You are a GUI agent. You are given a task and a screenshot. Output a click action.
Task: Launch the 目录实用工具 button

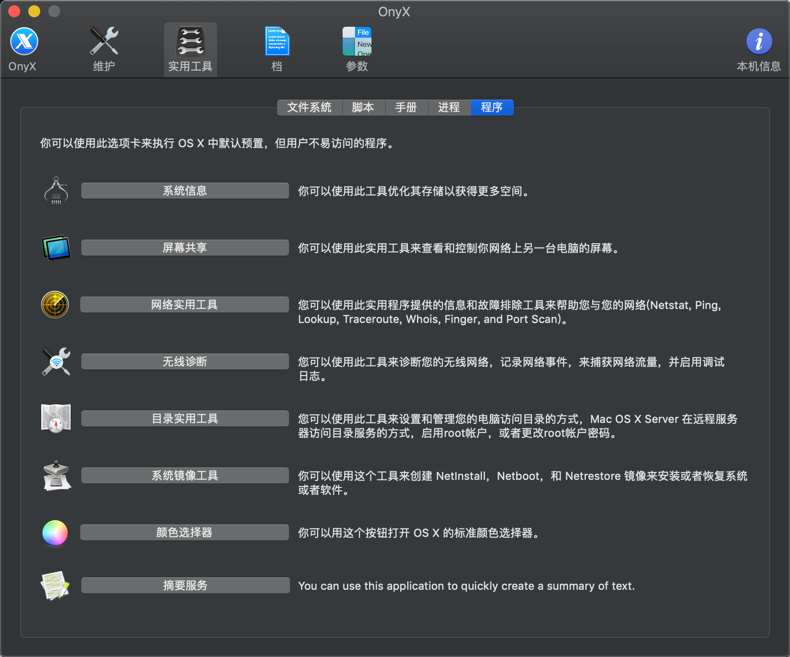[185, 418]
